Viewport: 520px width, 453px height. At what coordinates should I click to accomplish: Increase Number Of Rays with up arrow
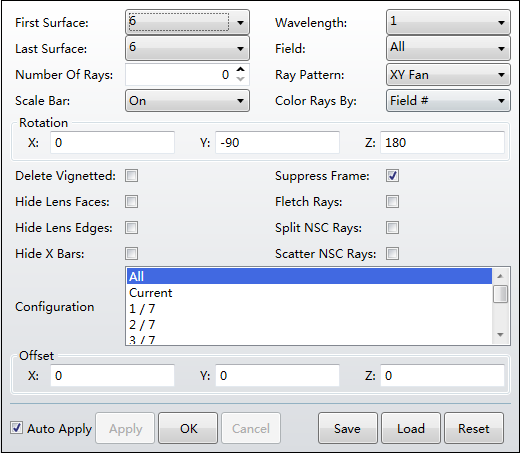(240, 70)
